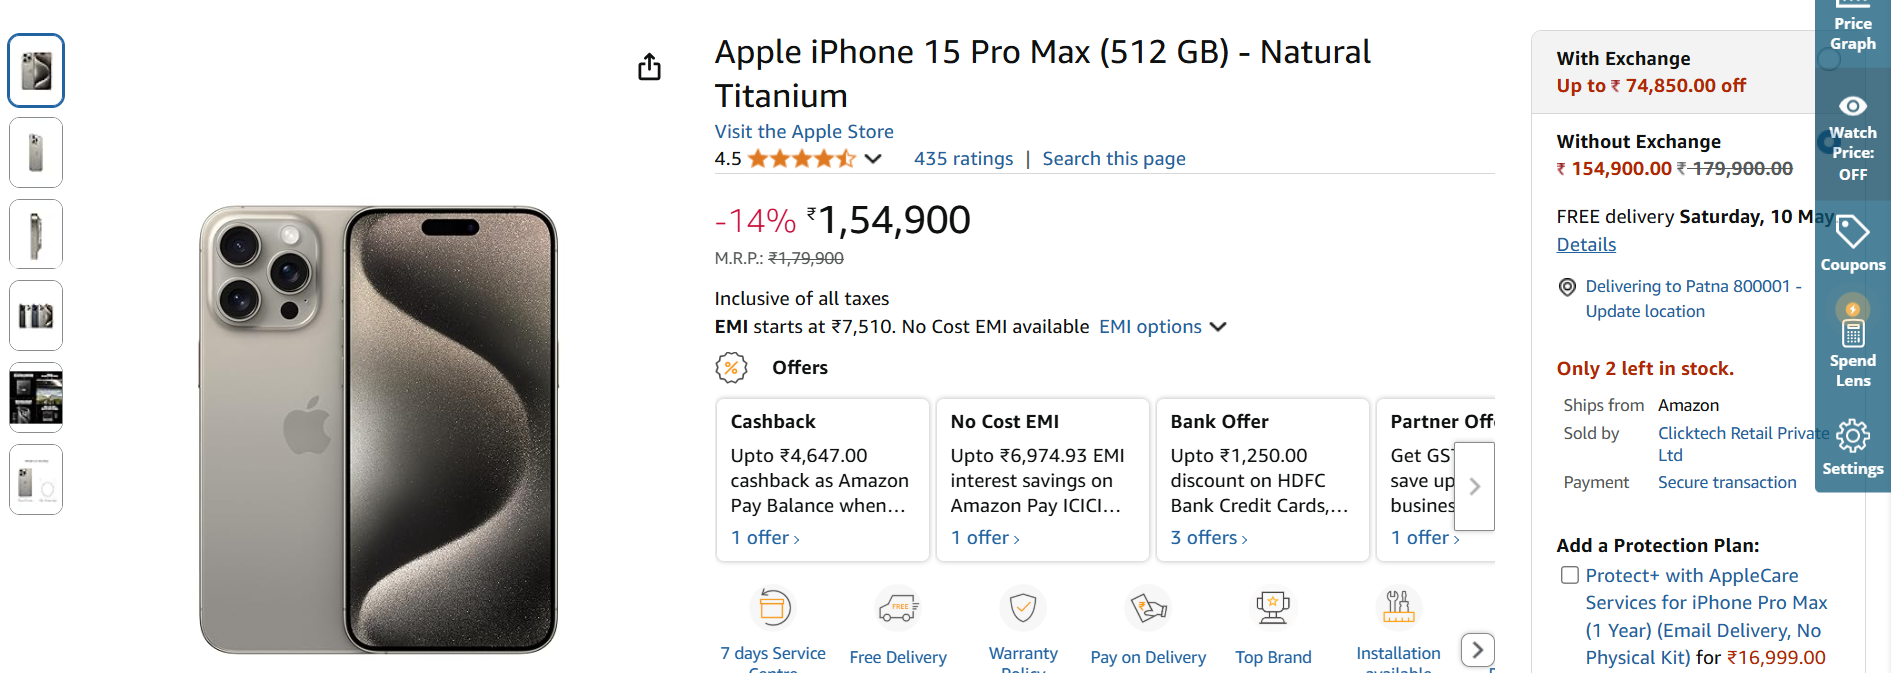Image resolution: width=1902 pixels, height=673 pixels.
Task: Expand the star ratings dropdown arrow
Action: (x=873, y=159)
